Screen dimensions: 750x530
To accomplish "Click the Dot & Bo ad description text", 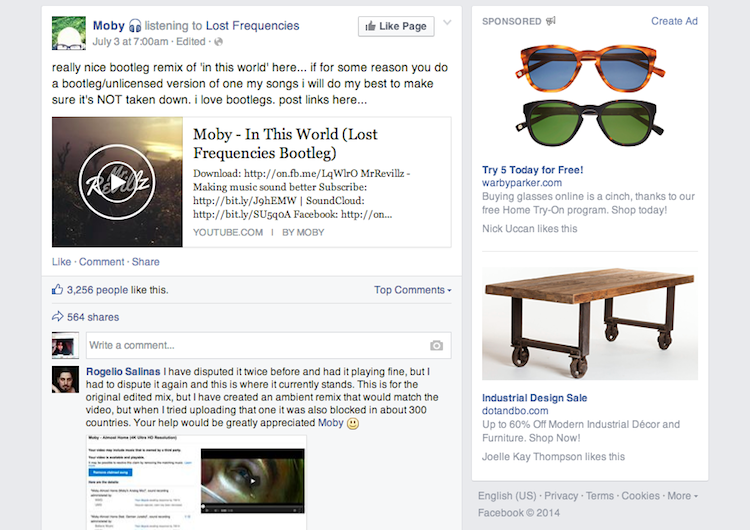I will pyautogui.click(x=581, y=431).
